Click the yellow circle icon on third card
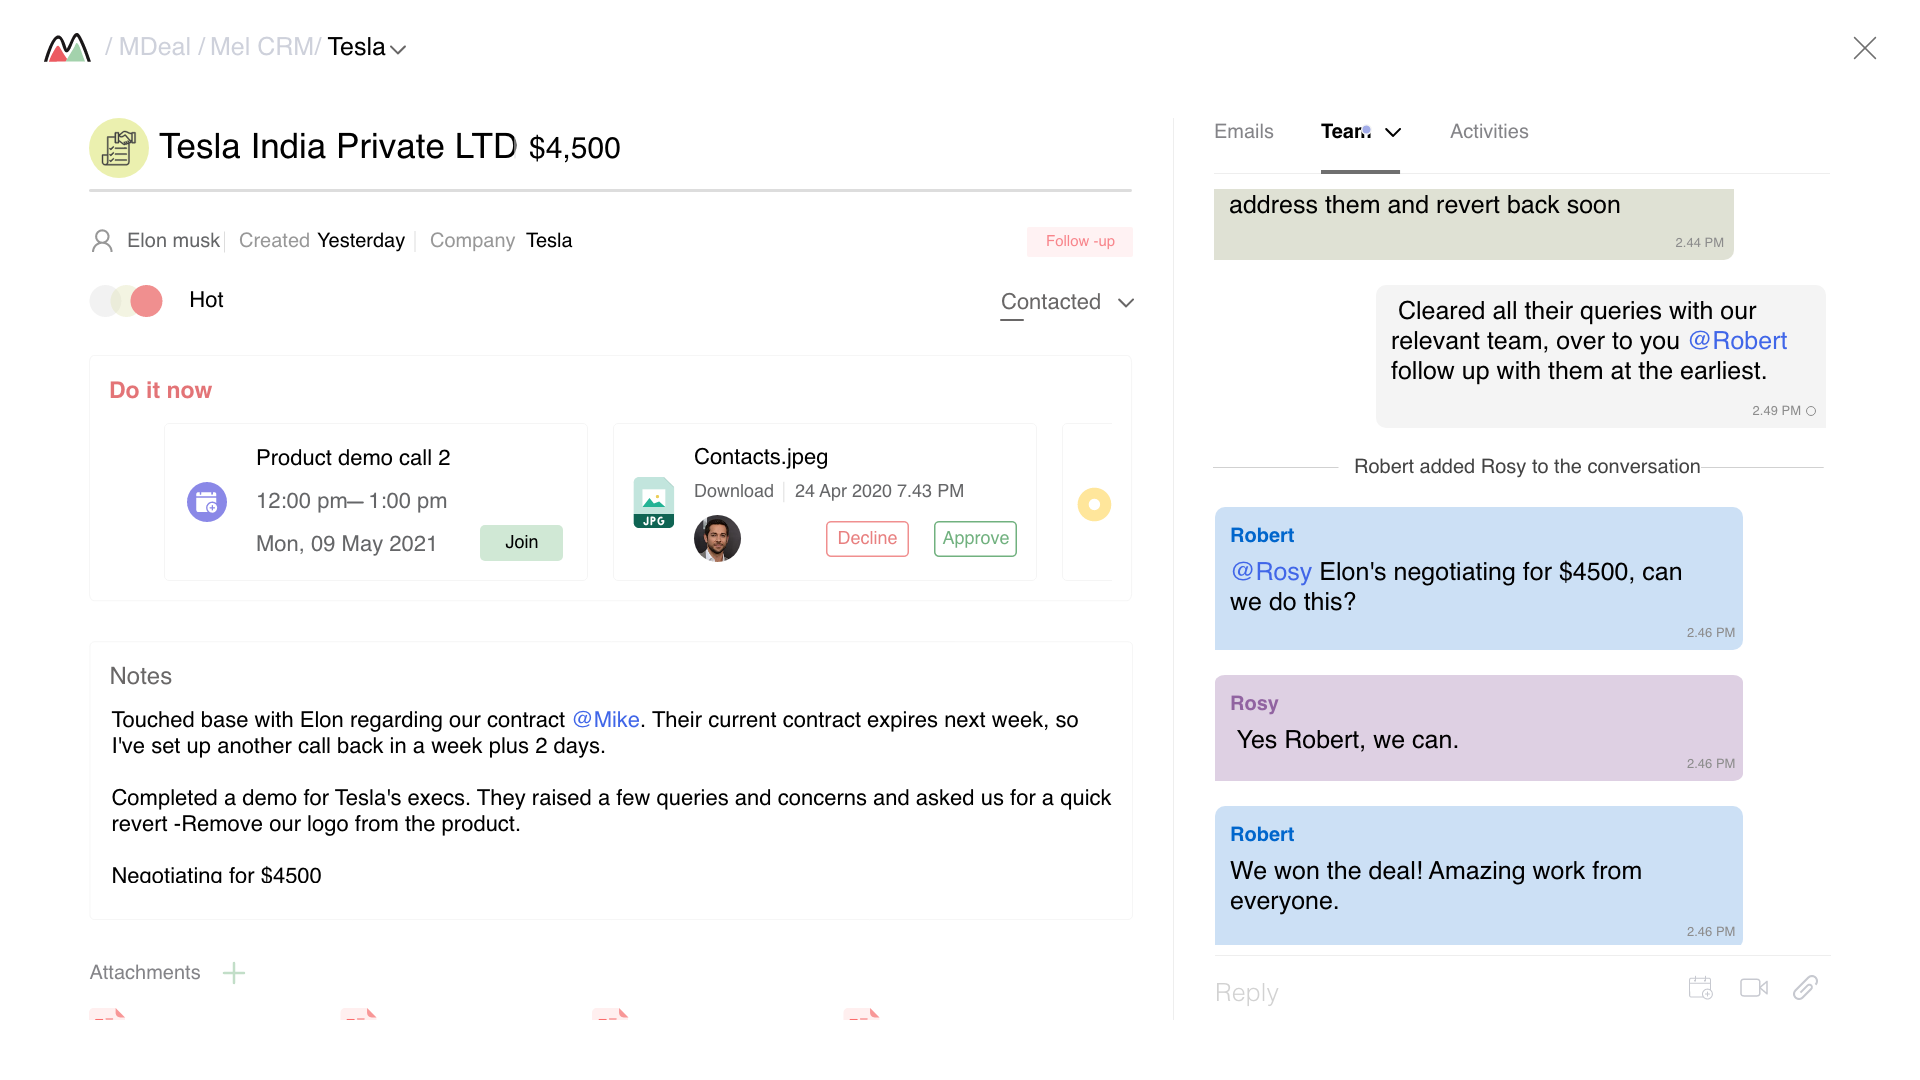Screen dimensions: 1920x1080 tap(1094, 504)
